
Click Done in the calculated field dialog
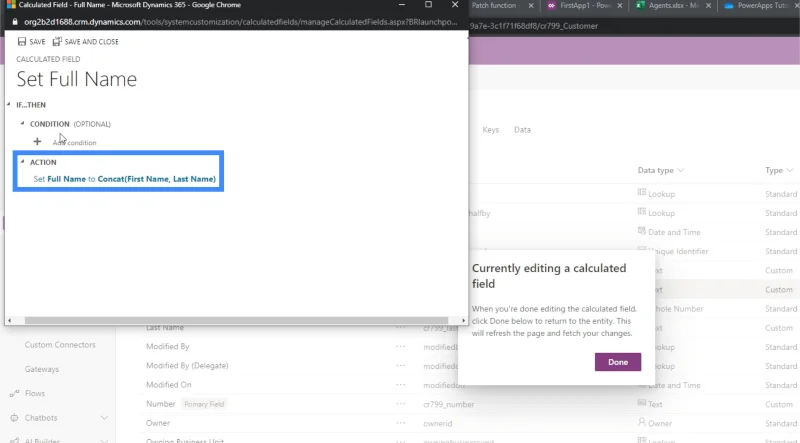click(617, 362)
